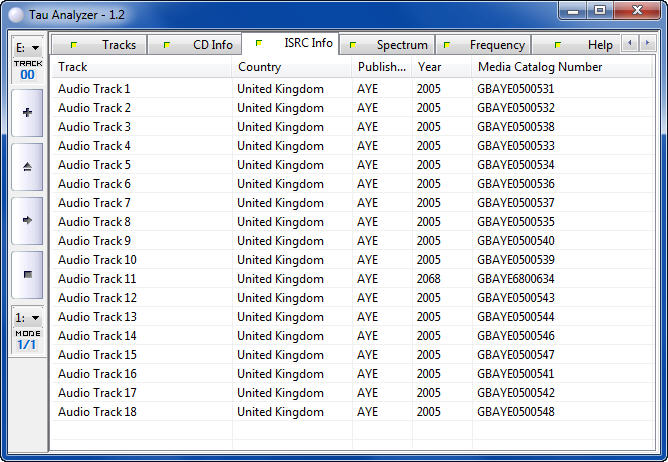This screenshot has width=668, height=462.
Task: Switch to the Tracks tab
Action: pos(108,45)
